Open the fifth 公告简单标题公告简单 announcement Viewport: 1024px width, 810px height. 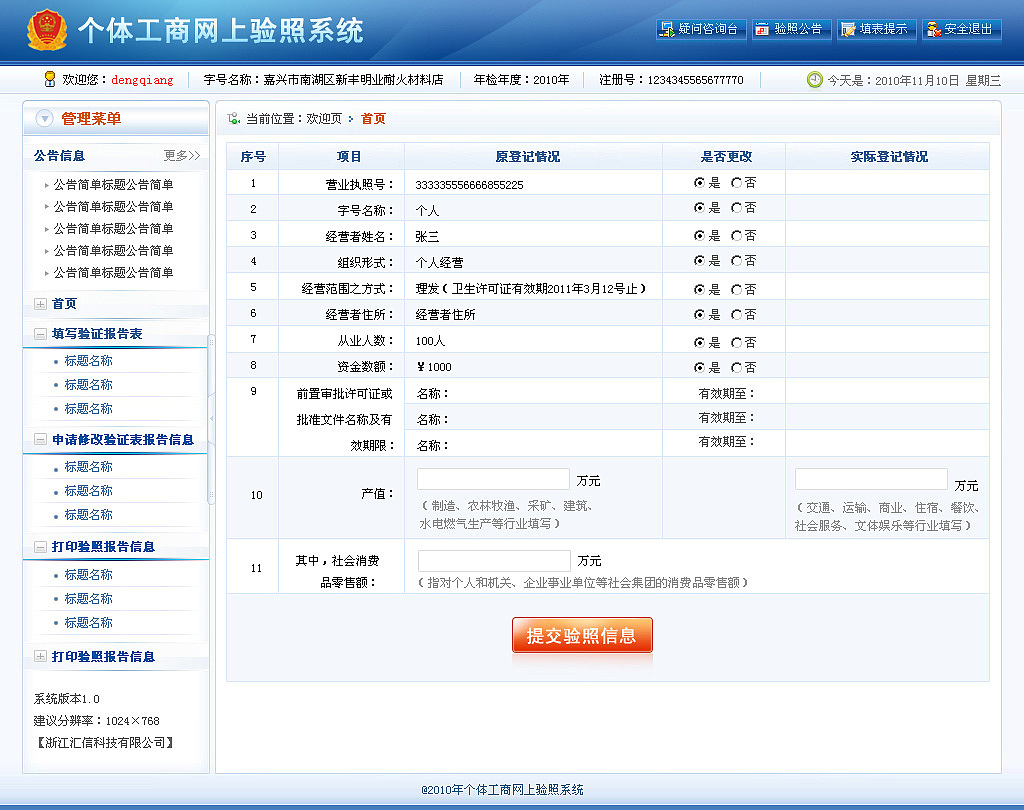point(113,272)
